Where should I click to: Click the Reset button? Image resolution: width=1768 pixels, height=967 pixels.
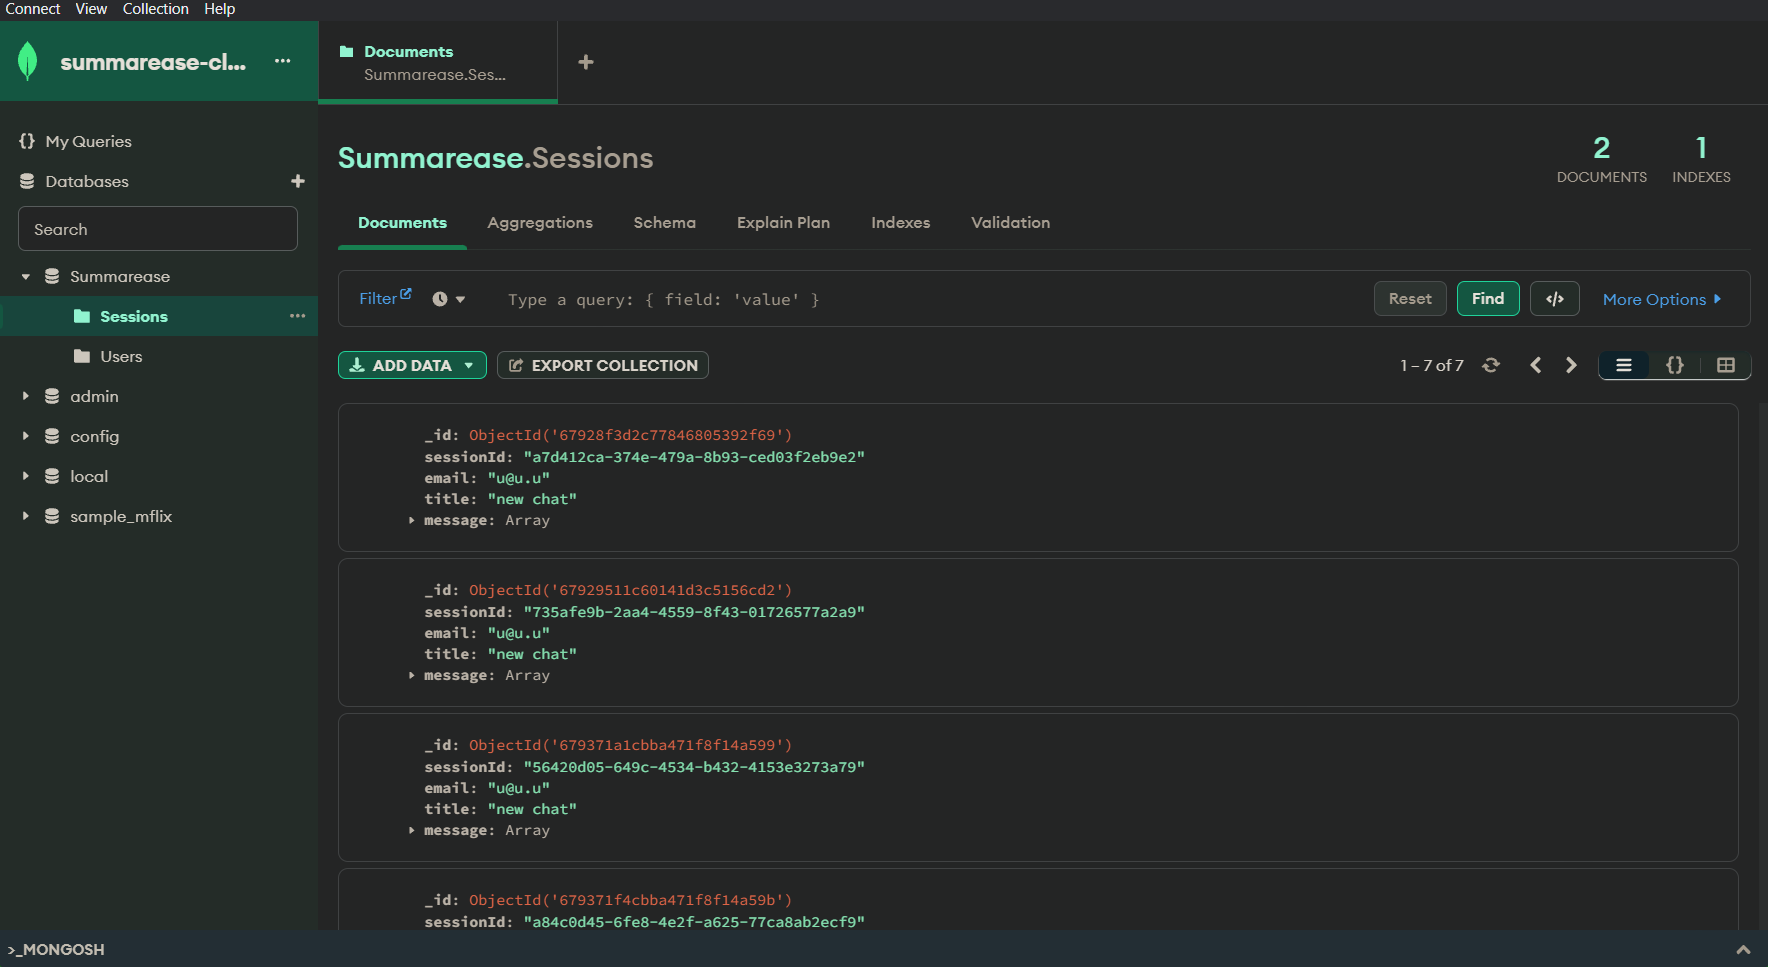(1410, 299)
